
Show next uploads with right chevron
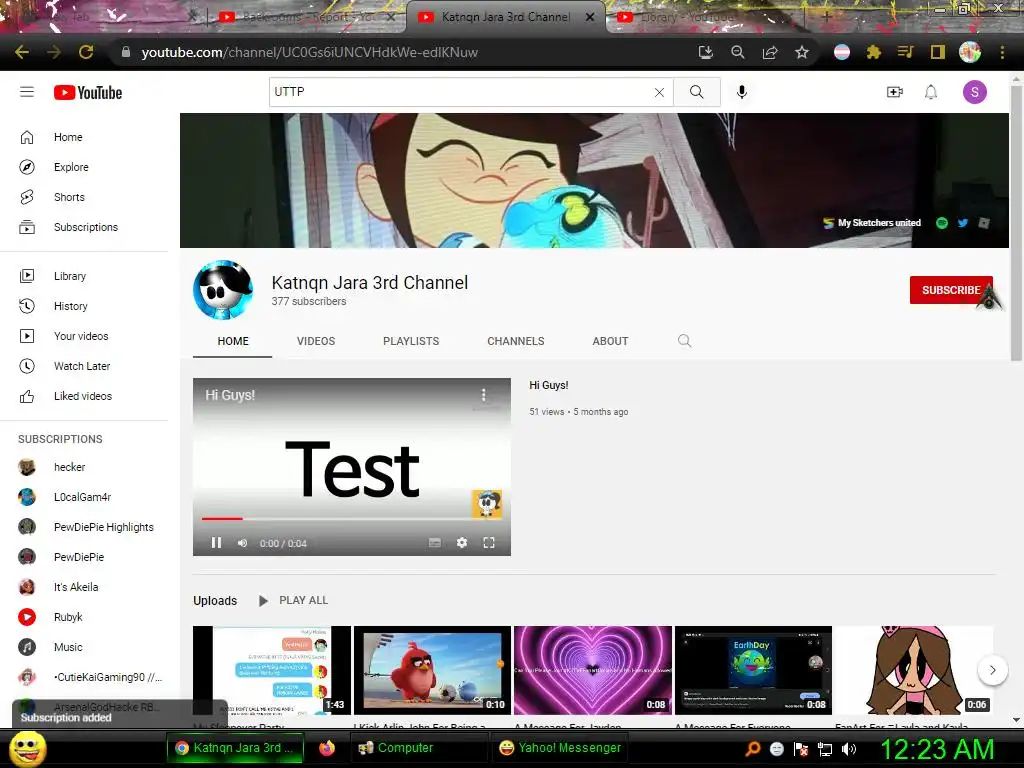[x=993, y=670]
